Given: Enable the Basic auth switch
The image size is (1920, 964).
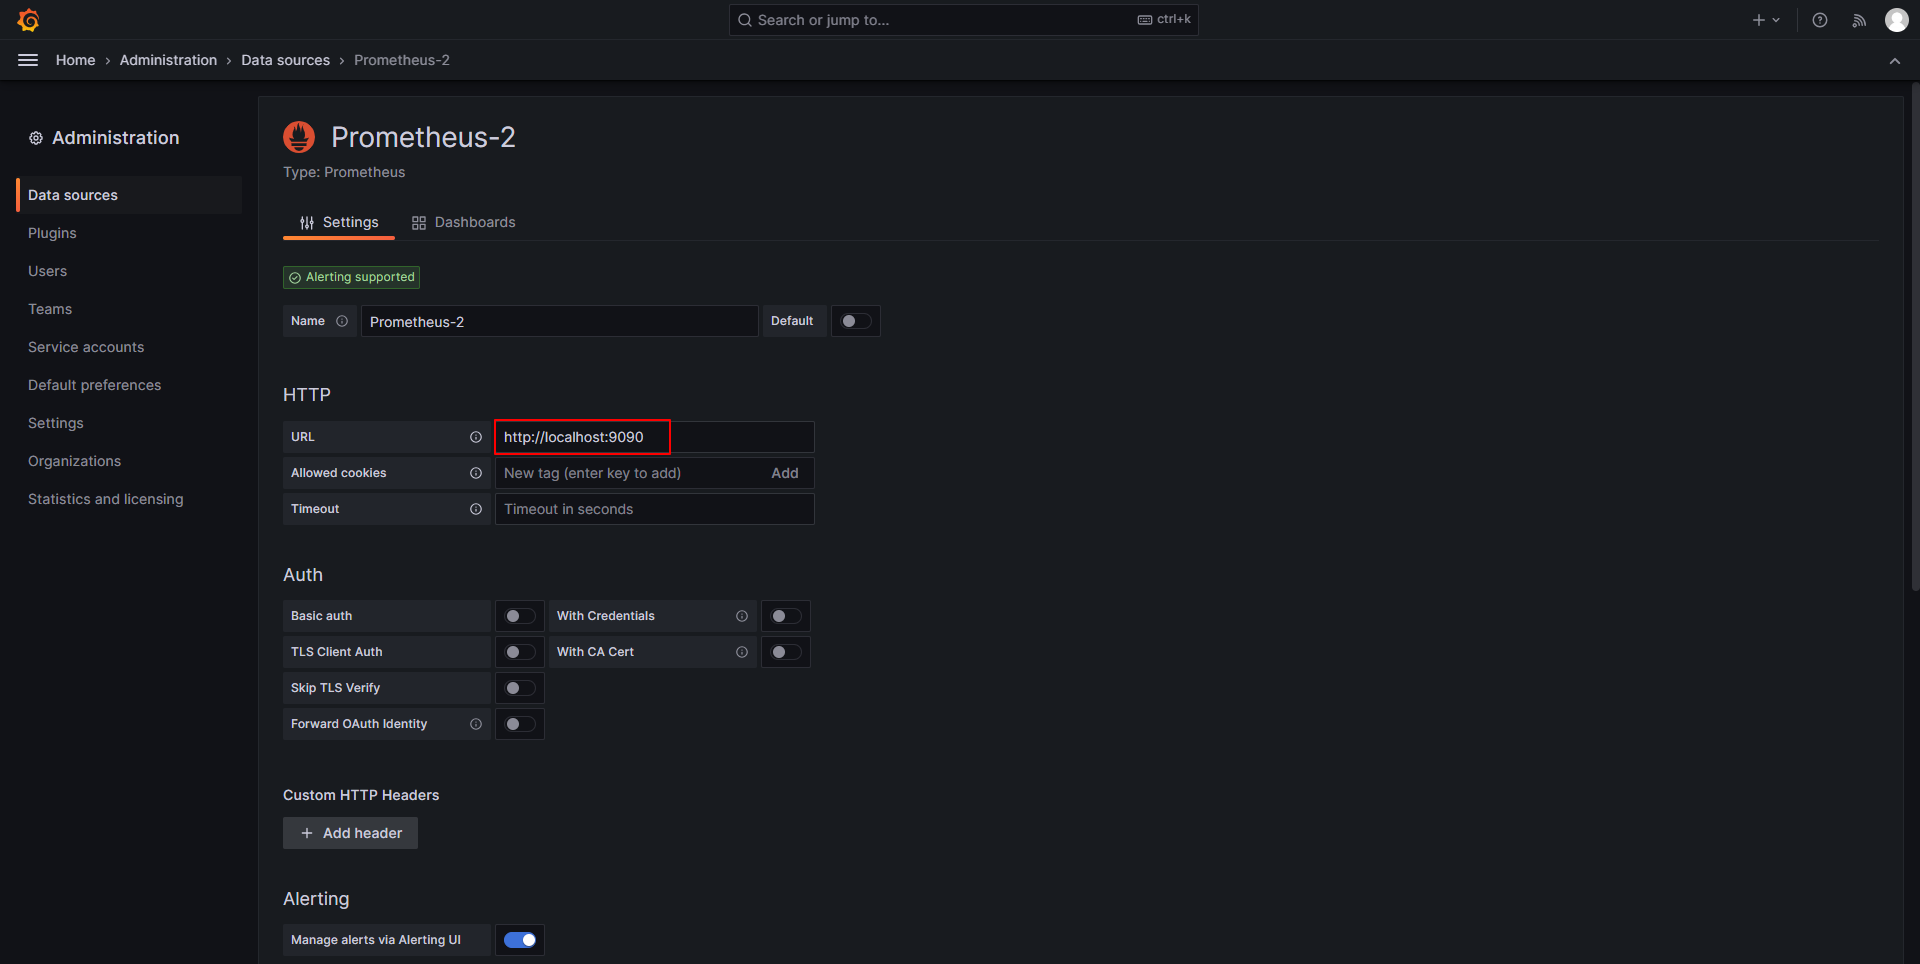Looking at the screenshot, I should 520,616.
